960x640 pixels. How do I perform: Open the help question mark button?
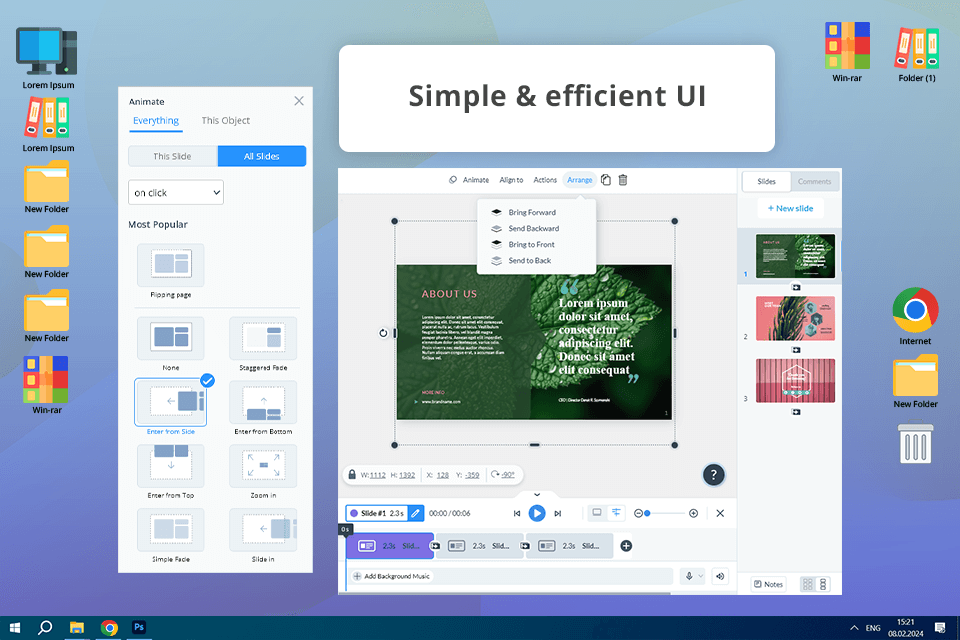(713, 475)
